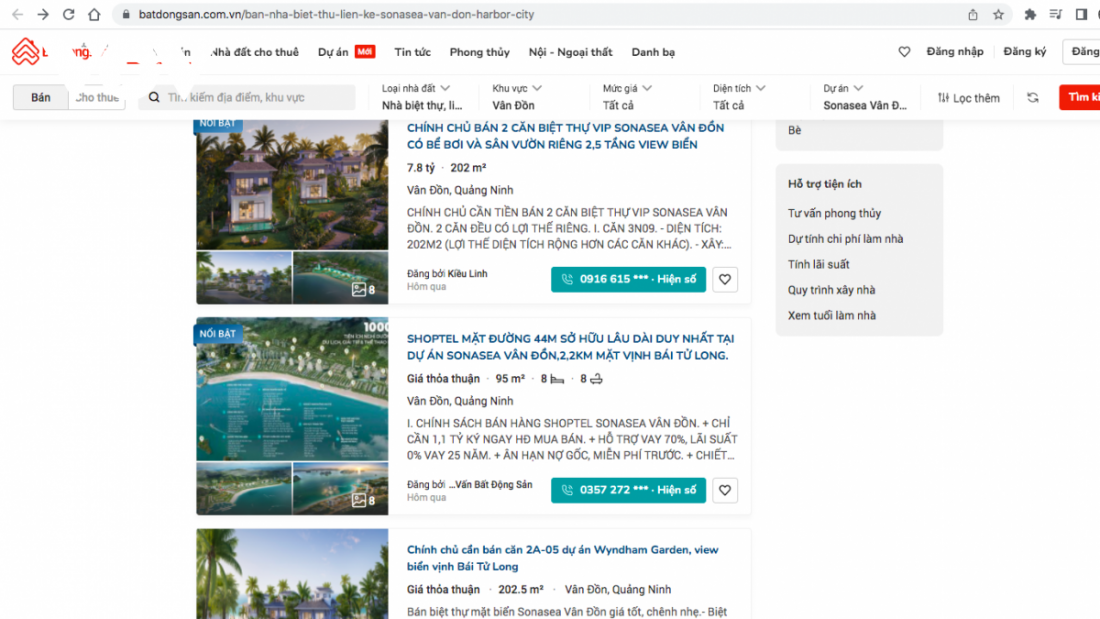
Task: Click the location search input field
Action: 250,97
